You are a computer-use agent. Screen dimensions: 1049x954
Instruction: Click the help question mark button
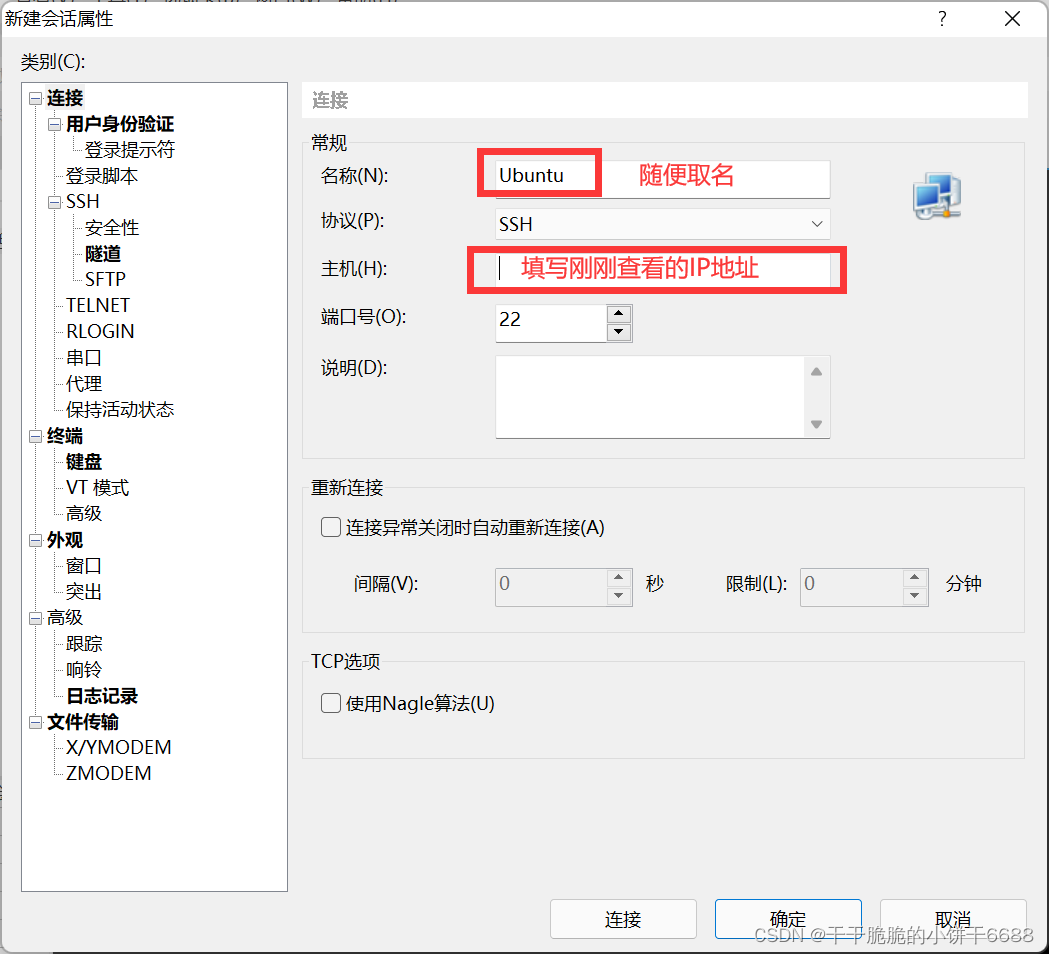(942, 19)
